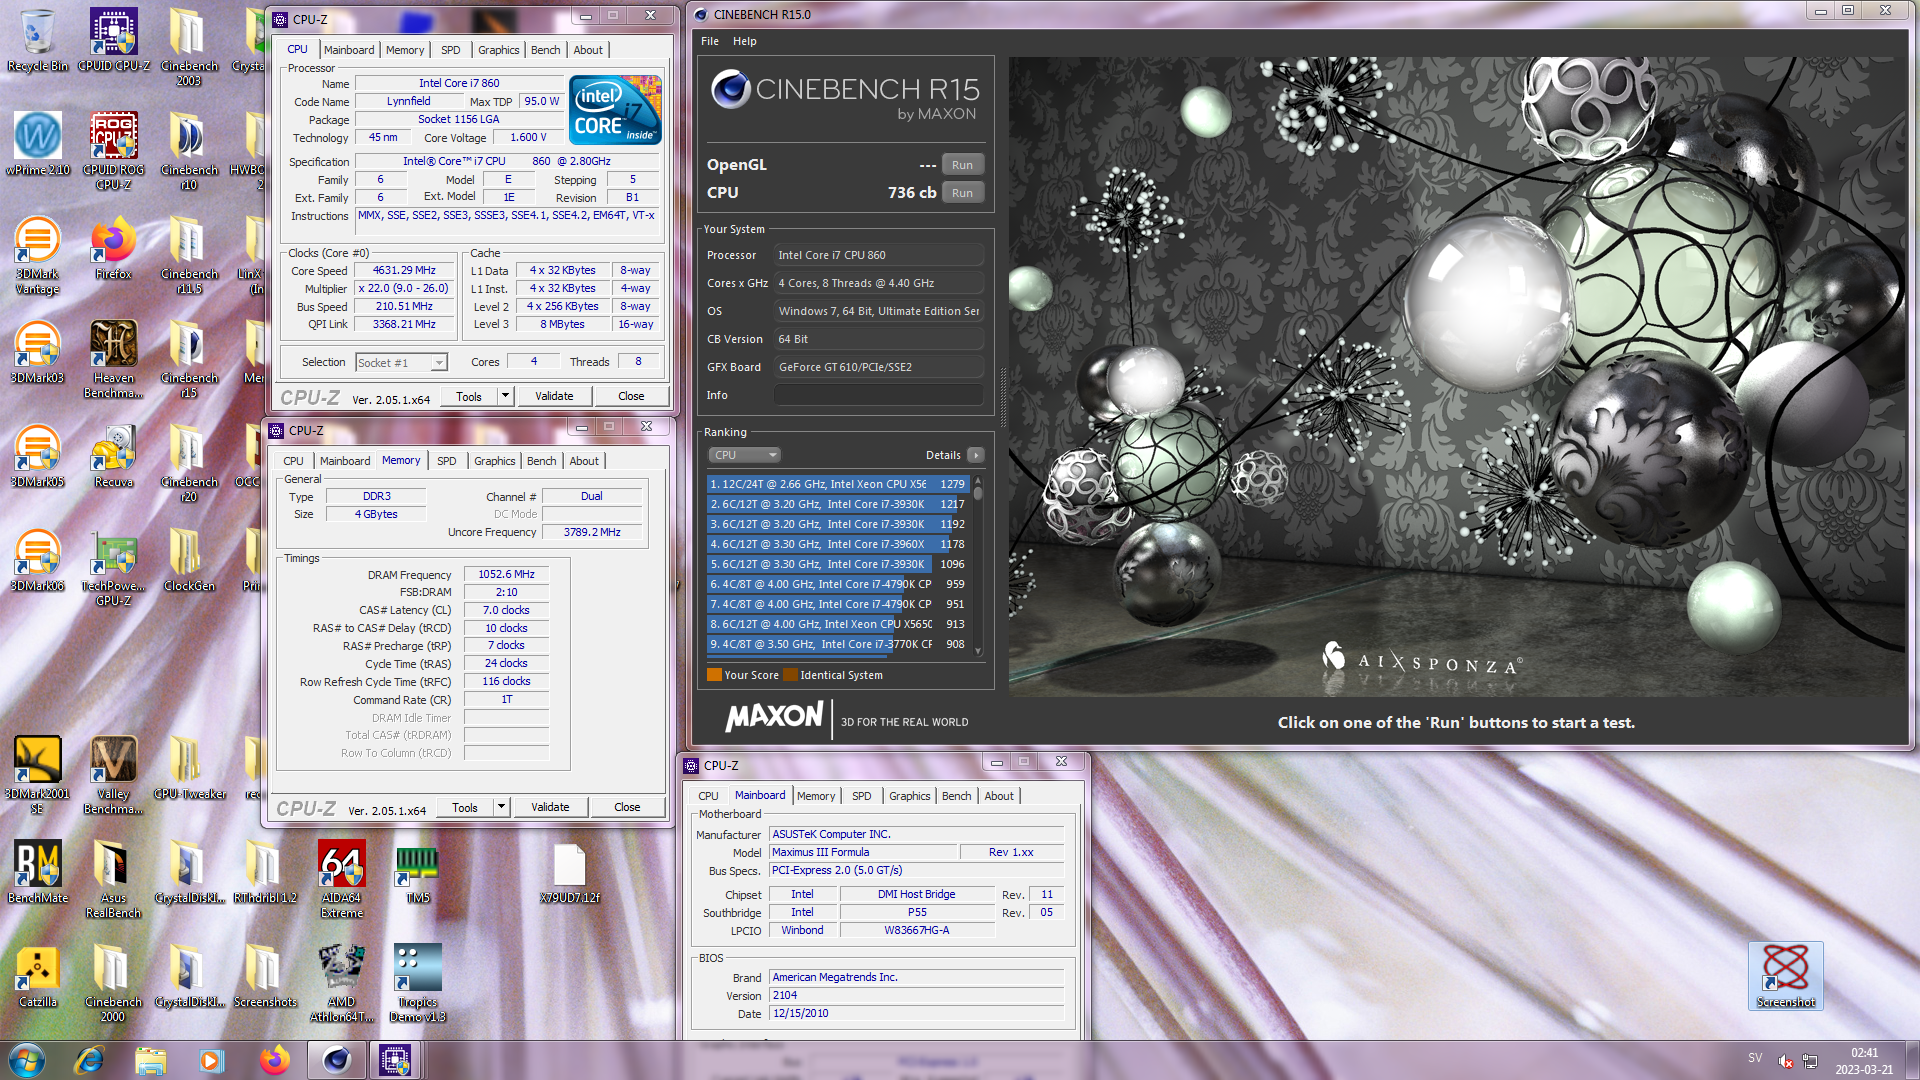This screenshot has width=1920, height=1080.
Task: Open Windows Explorer from taskbar
Action: (151, 1060)
